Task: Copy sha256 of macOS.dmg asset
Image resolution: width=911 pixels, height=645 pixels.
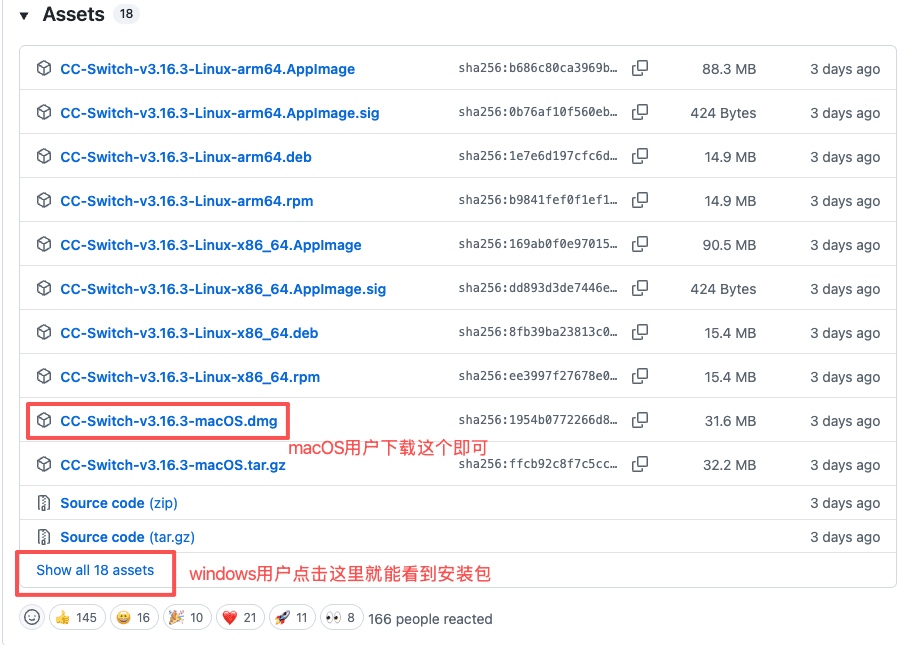Action: pos(640,420)
